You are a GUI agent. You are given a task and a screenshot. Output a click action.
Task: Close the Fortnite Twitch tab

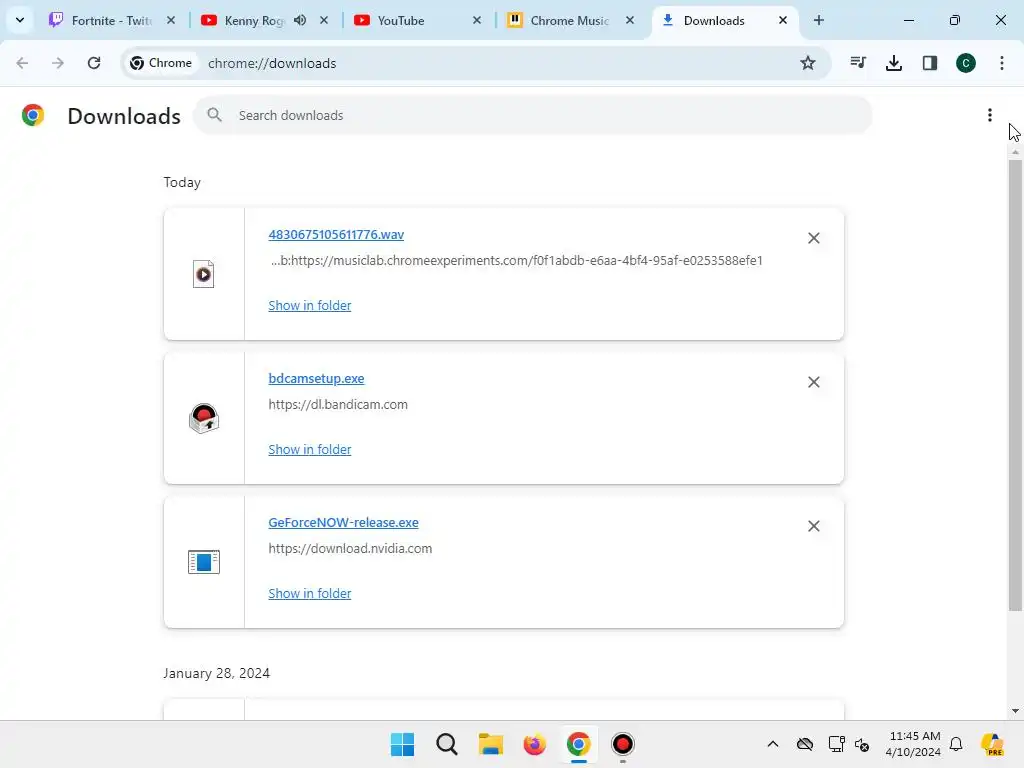point(171,20)
